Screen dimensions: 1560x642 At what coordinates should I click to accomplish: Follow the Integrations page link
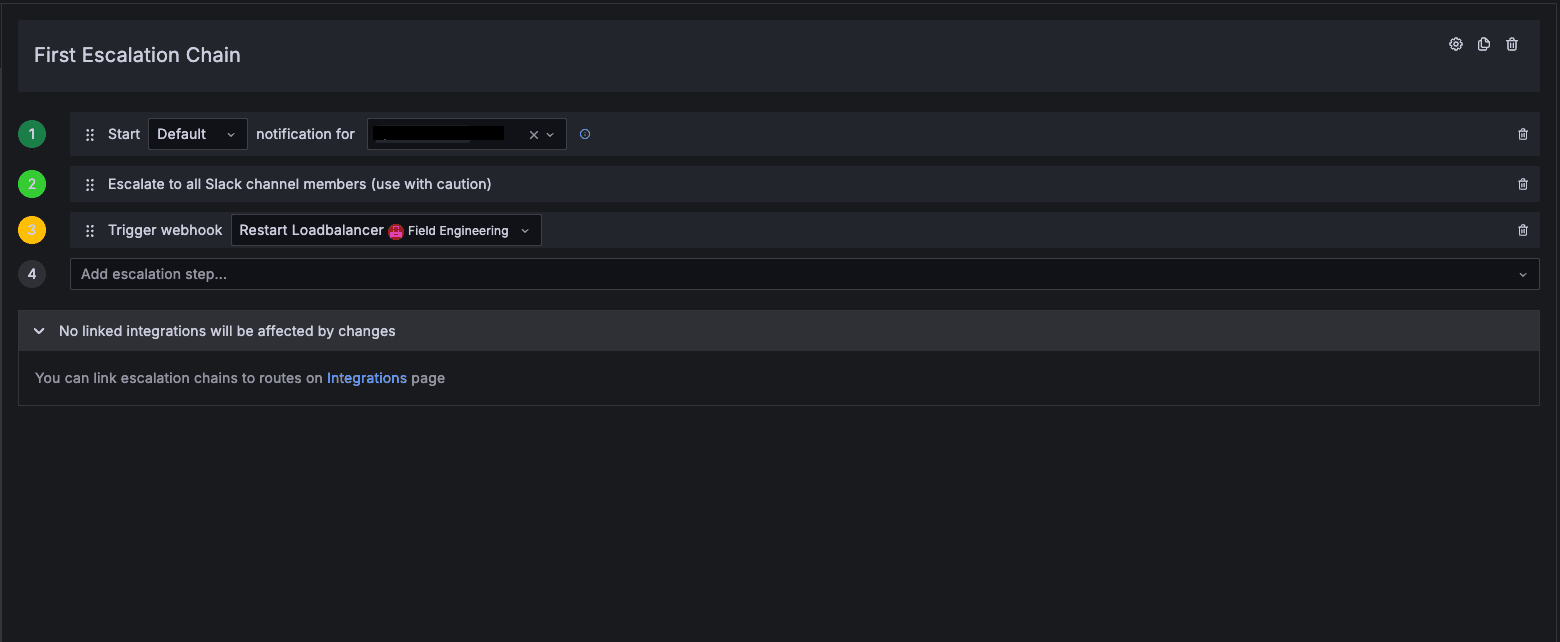point(367,378)
